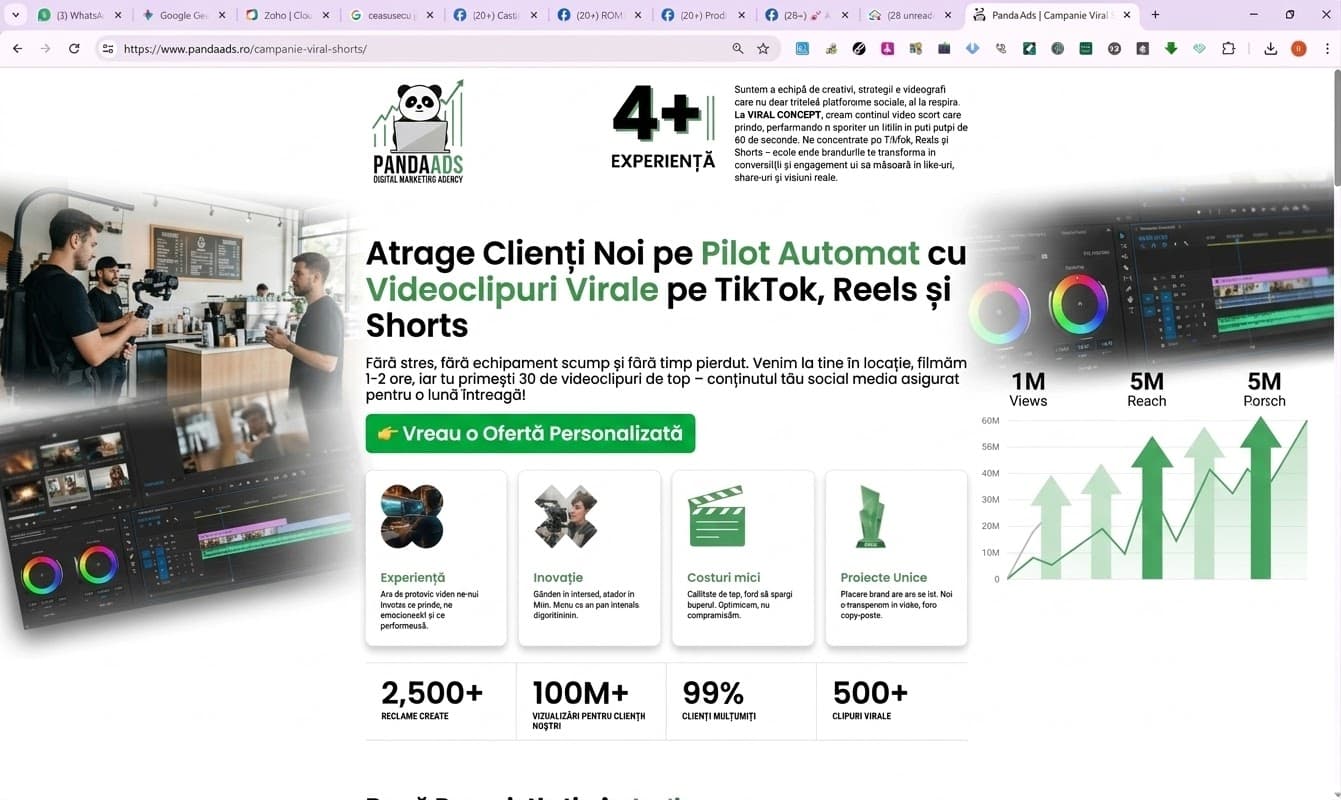Screen dimensions: 1341x800
Task: Open a new tab with plus button
Action: coord(1155,15)
